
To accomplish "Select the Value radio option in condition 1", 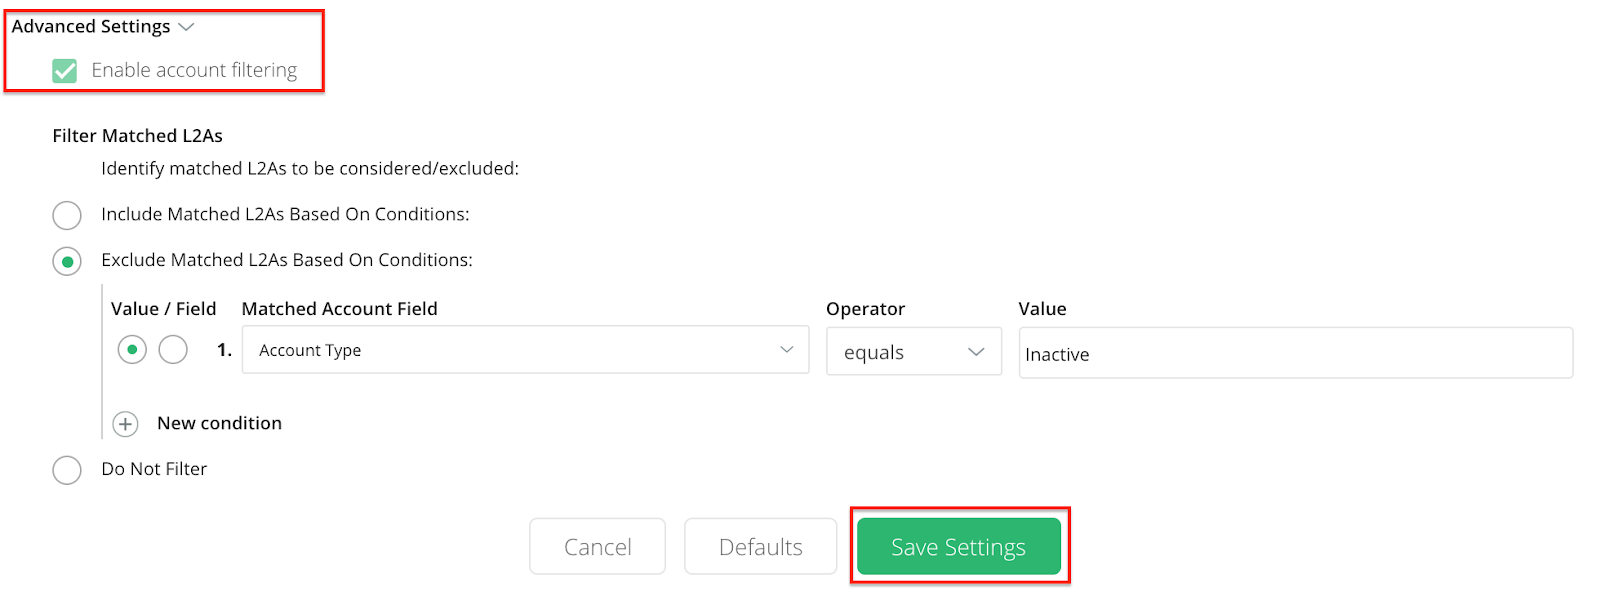I will point(132,350).
